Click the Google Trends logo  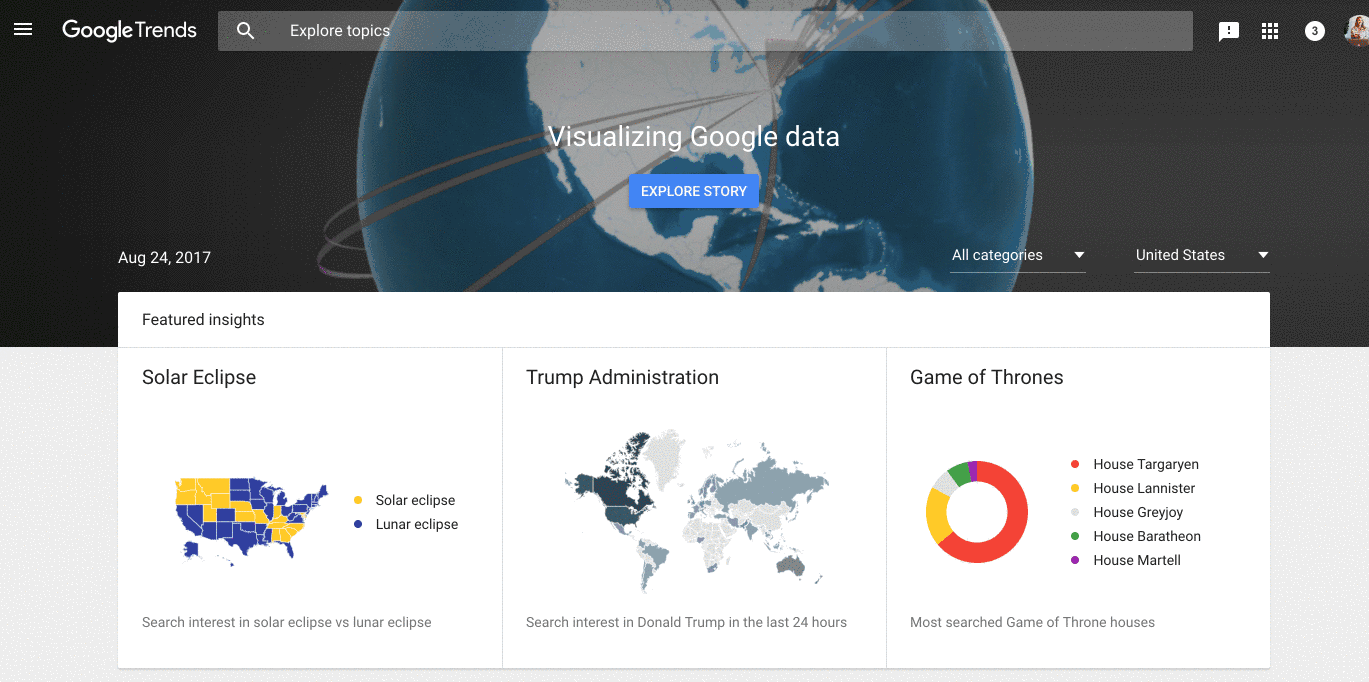pyautogui.click(x=129, y=30)
